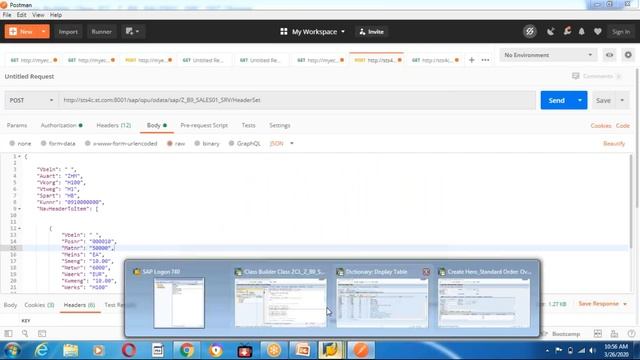Open the satellite capture requests icon
640x360 pixels.
[551, 31]
